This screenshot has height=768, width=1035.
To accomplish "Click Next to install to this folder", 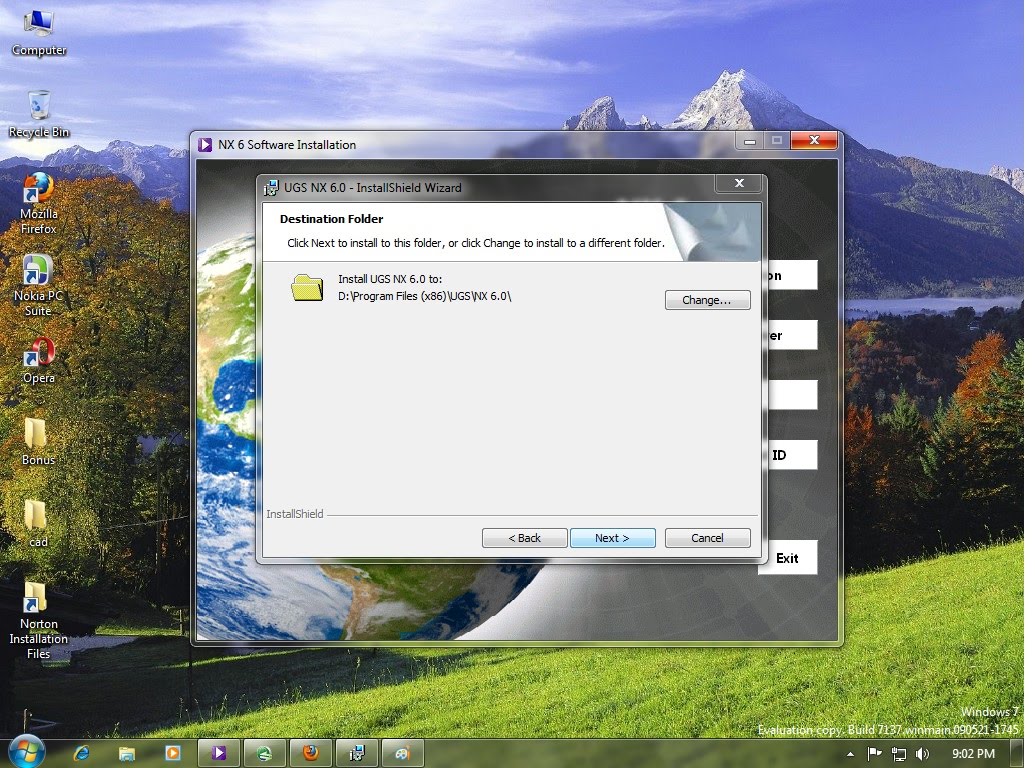I will [613, 537].
